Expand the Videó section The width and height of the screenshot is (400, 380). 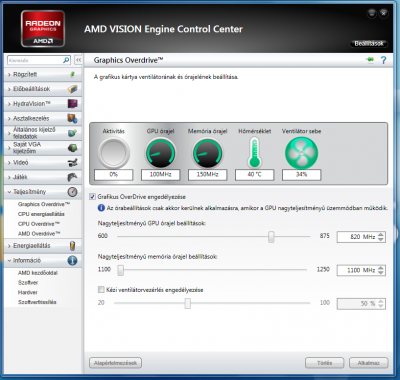point(9,163)
